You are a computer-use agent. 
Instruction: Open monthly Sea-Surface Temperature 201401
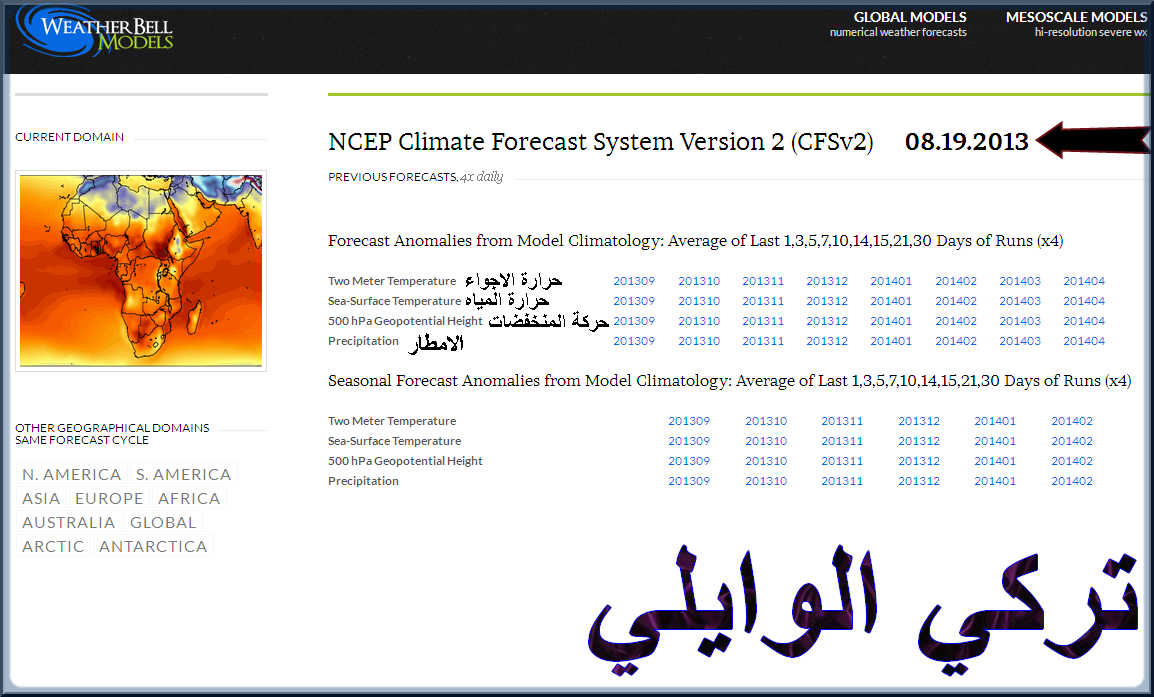891,301
